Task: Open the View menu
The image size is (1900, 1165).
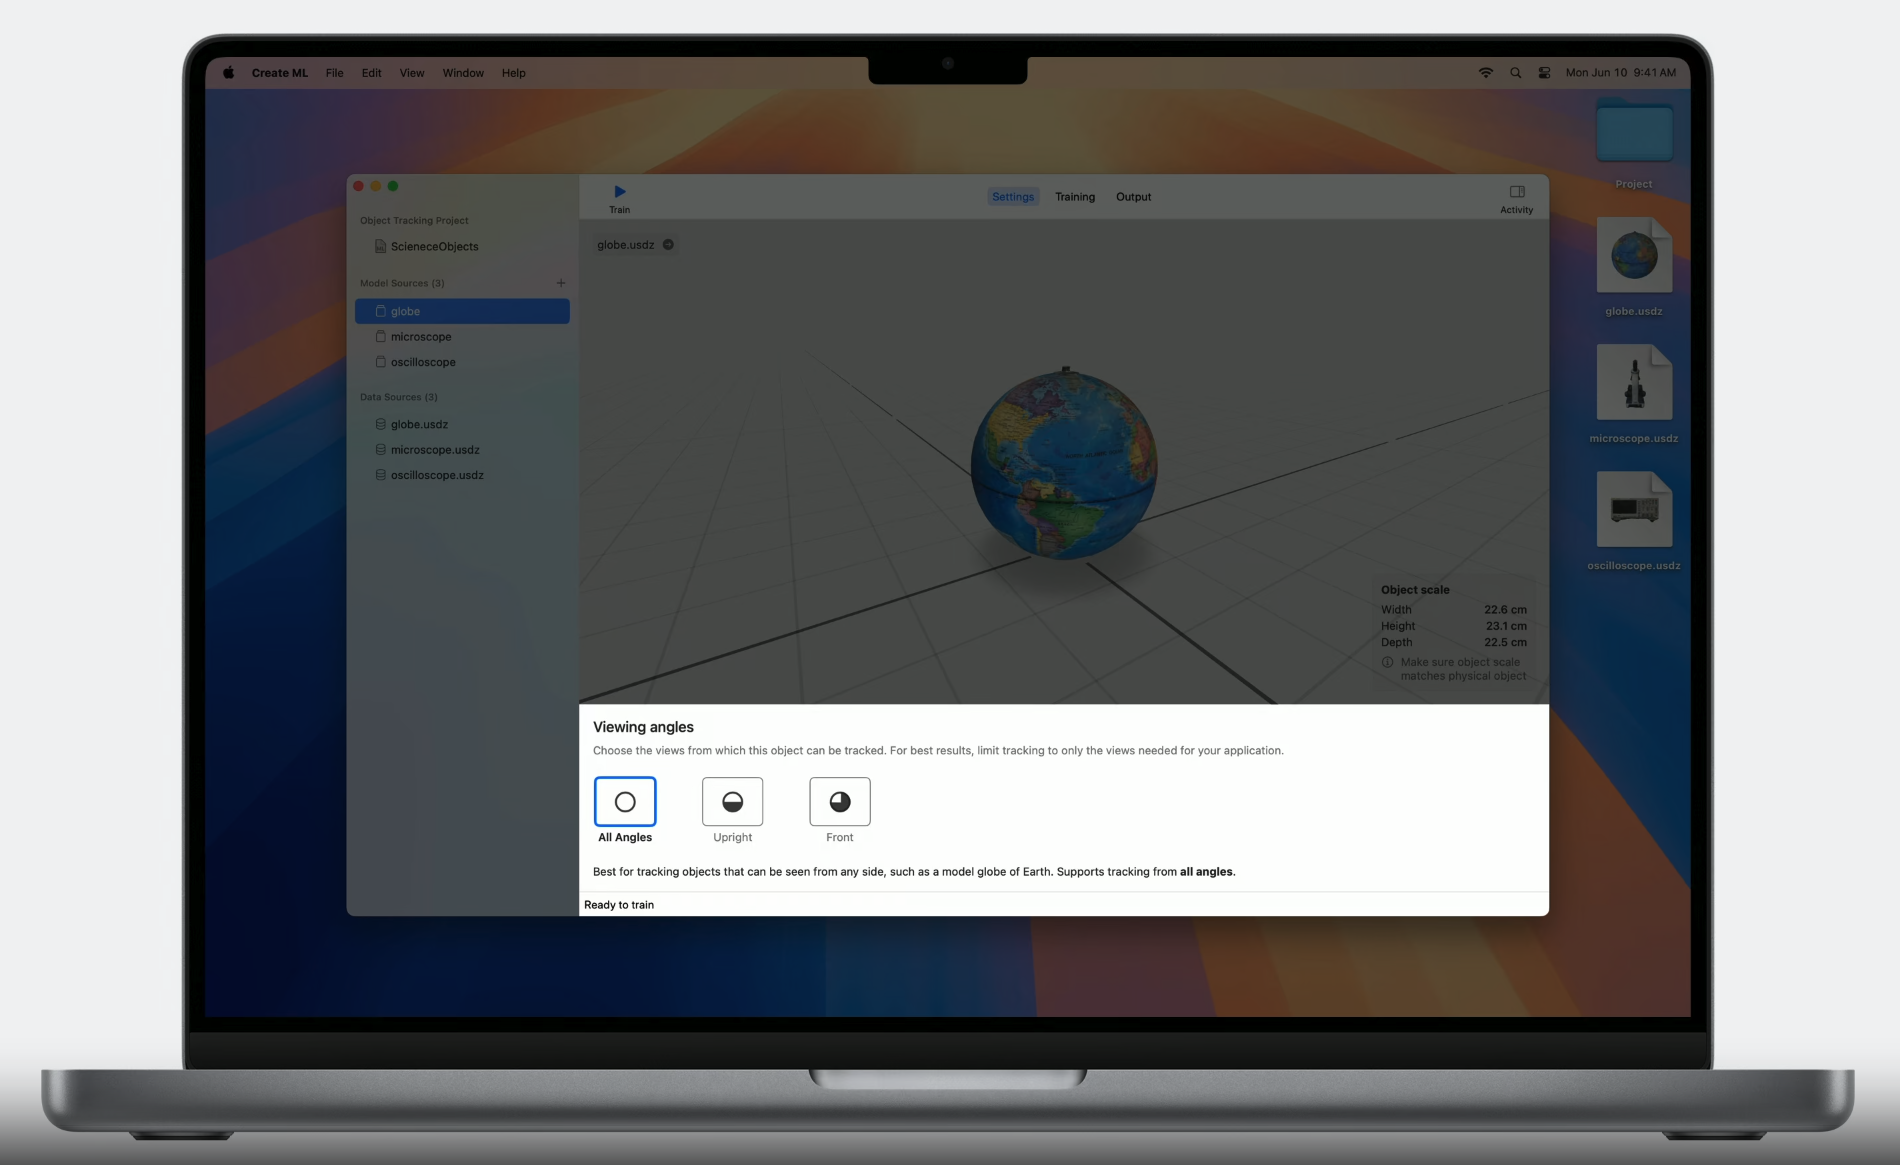Action: [412, 73]
